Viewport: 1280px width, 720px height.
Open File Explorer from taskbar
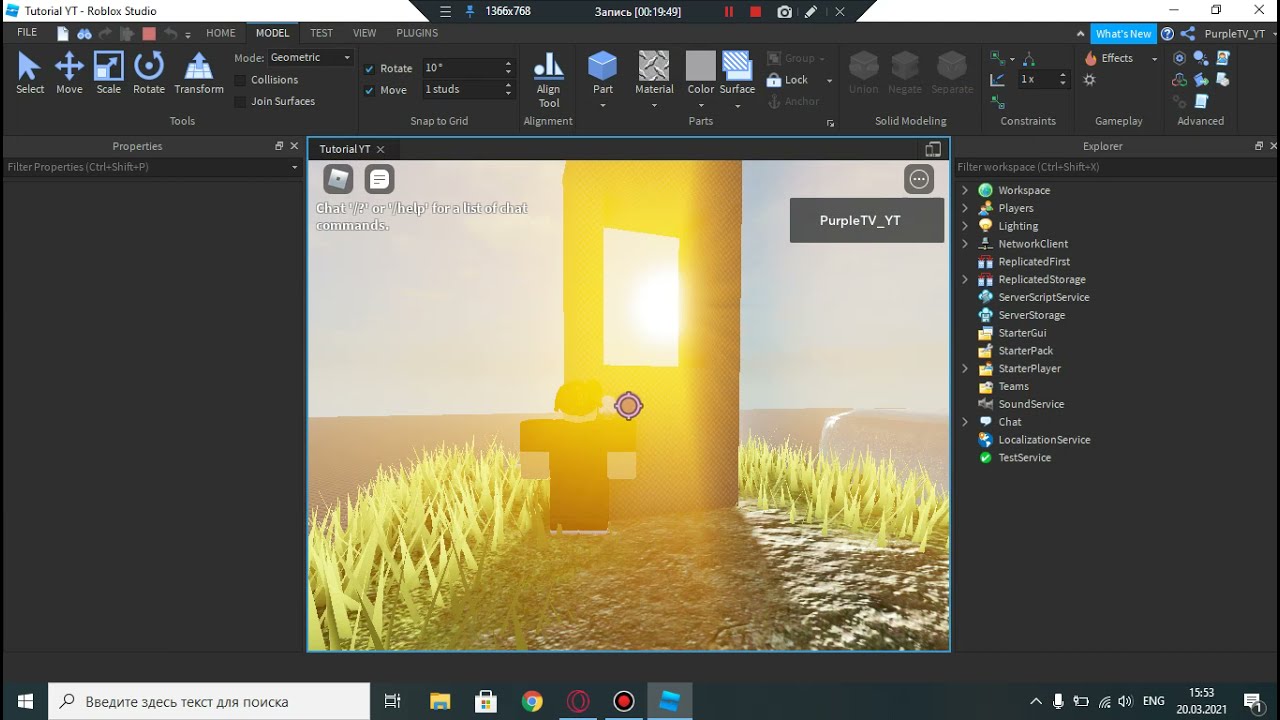pyautogui.click(x=440, y=701)
